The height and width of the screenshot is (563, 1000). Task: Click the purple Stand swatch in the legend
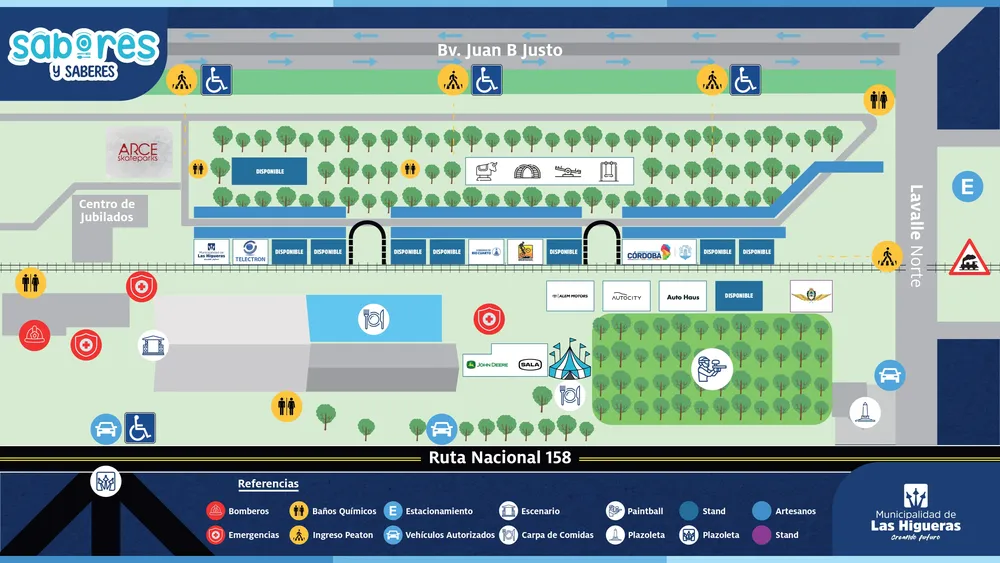761,535
